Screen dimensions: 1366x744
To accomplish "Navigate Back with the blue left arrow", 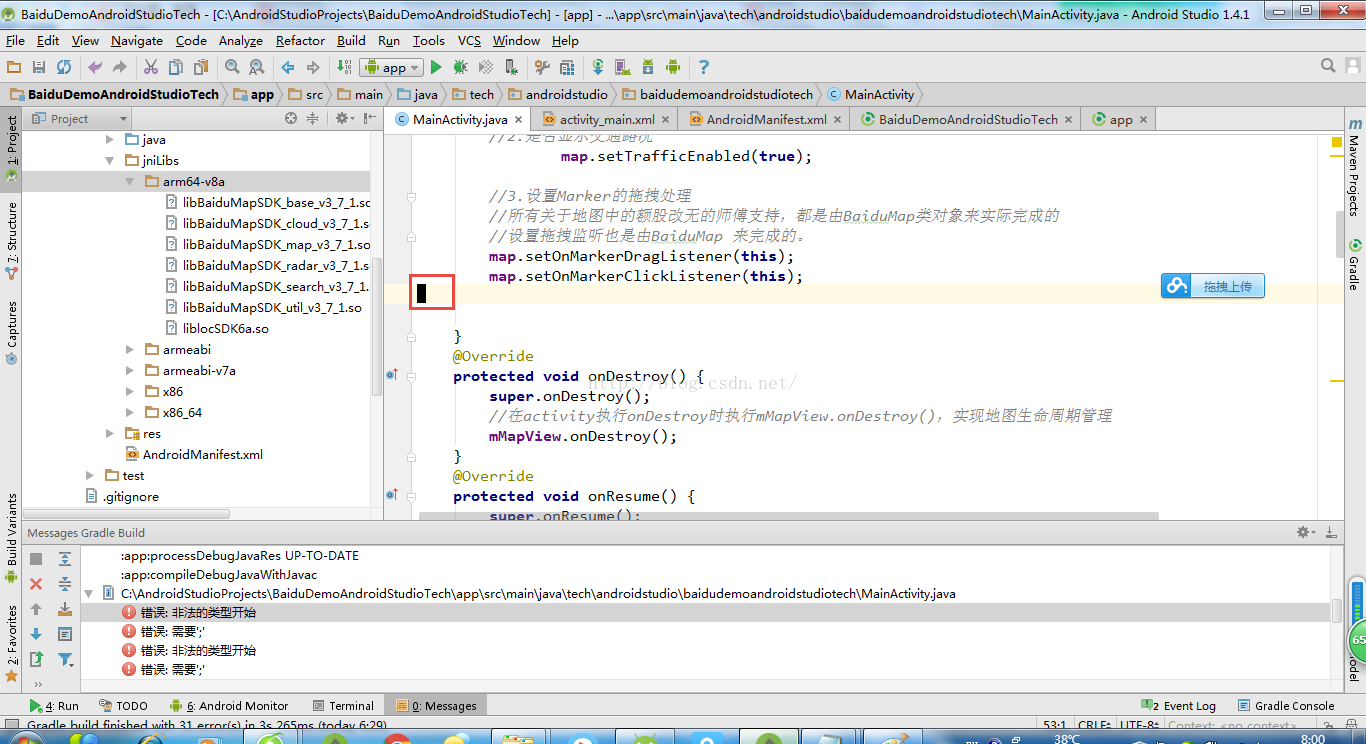I will [x=288, y=67].
